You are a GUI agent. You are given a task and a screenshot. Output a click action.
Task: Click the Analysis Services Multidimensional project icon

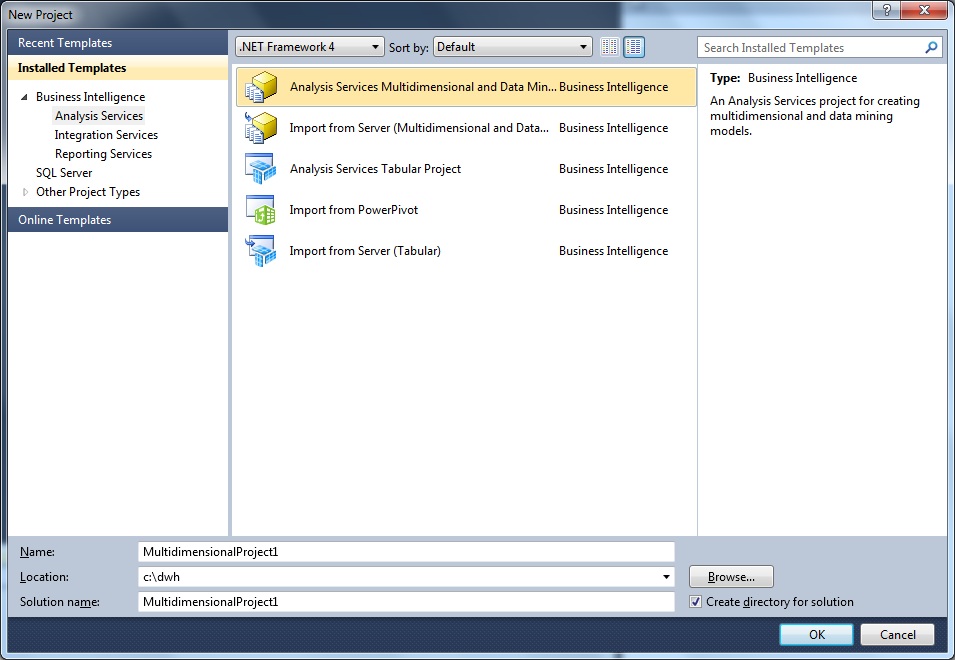260,87
